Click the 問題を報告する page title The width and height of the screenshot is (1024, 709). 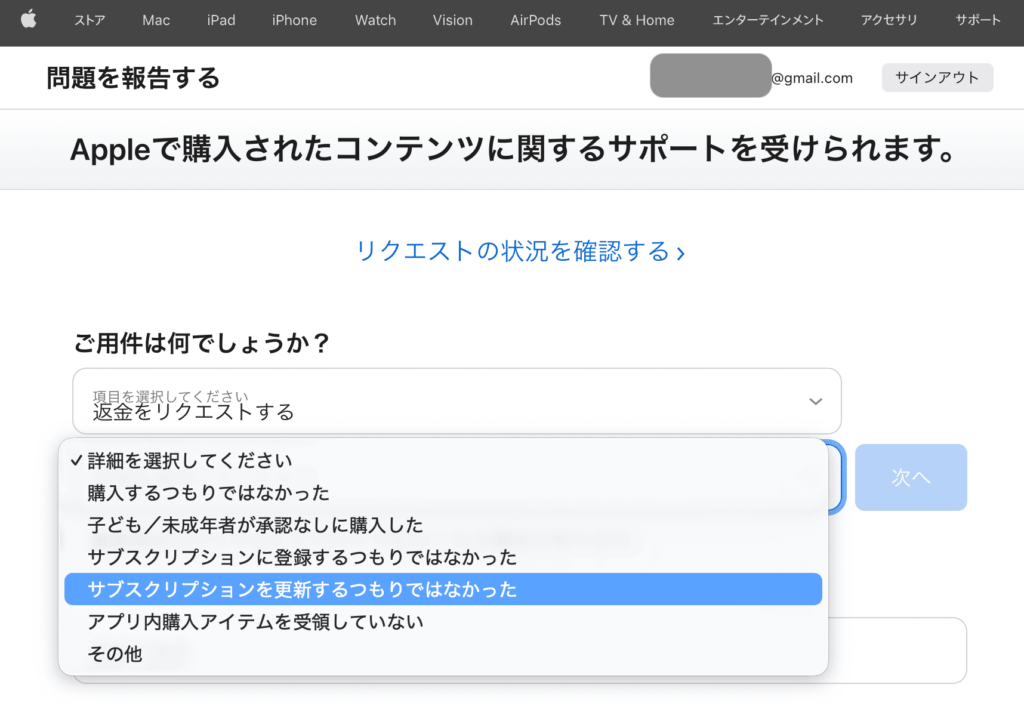click(x=134, y=78)
